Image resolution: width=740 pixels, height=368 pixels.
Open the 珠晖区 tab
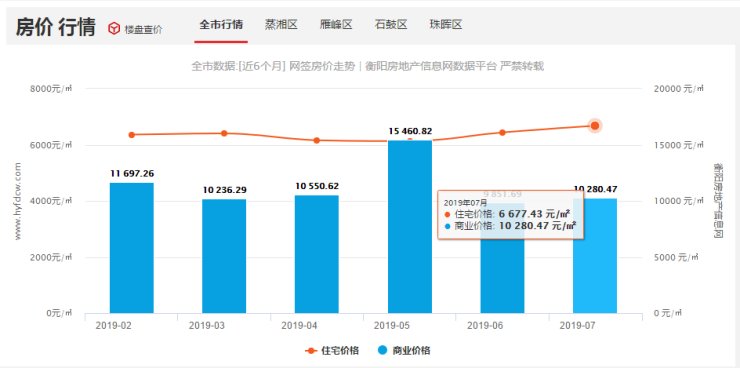tap(446, 25)
